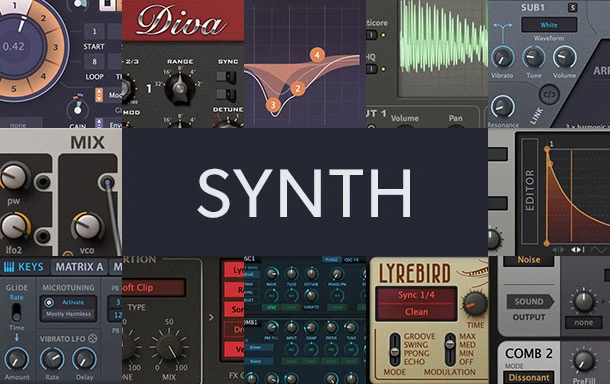610x384 pixels.
Task: Click the blue down arrow under Glide Time
Action: 16,338
